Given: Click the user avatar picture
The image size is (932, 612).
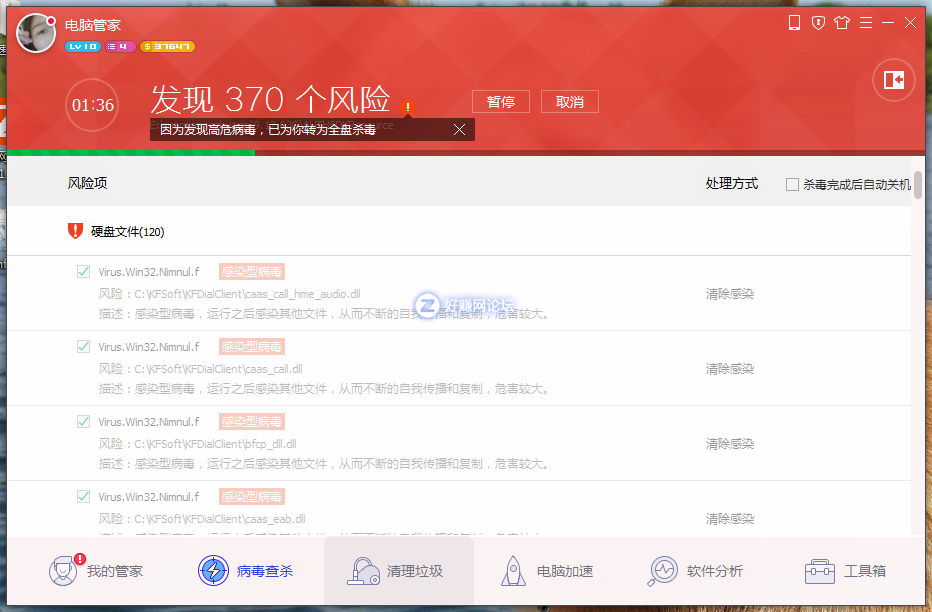Looking at the screenshot, I should pyautogui.click(x=36, y=33).
